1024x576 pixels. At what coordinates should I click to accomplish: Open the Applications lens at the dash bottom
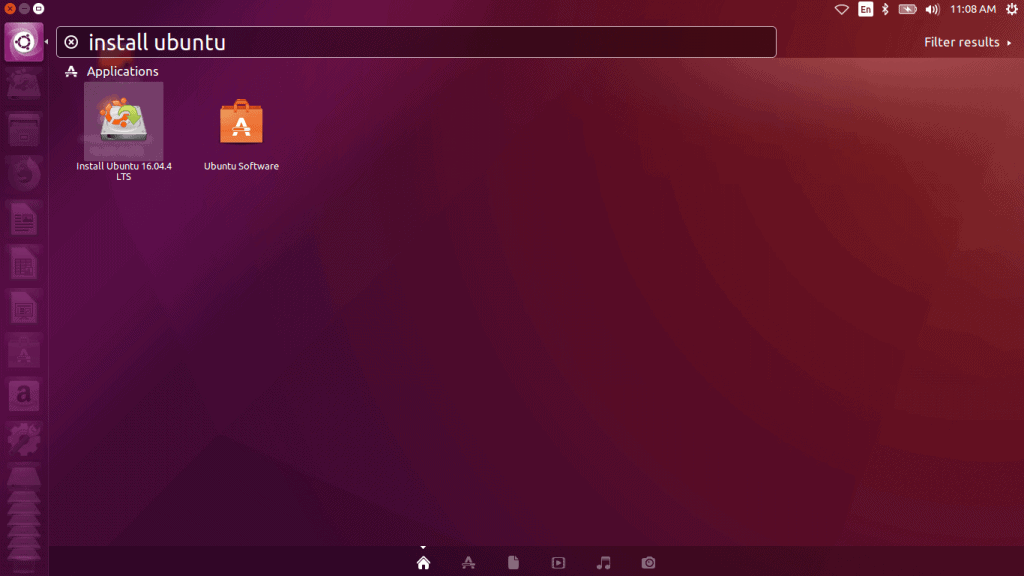(469, 562)
